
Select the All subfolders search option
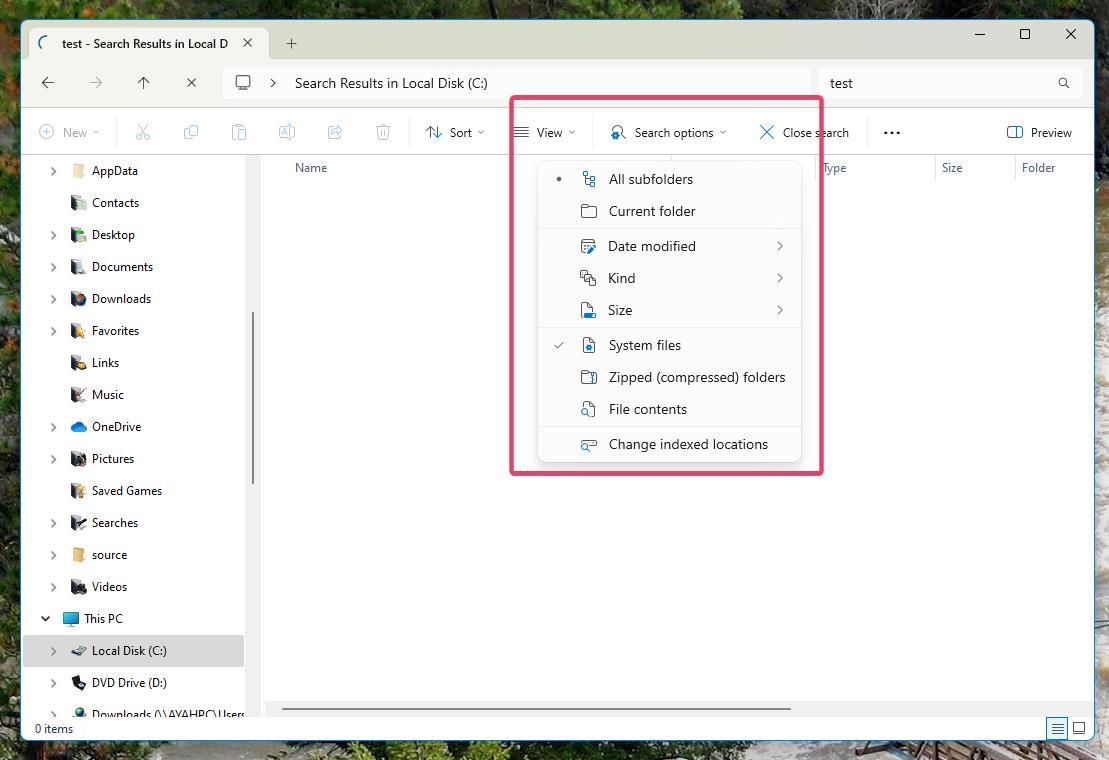click(650, 179)
